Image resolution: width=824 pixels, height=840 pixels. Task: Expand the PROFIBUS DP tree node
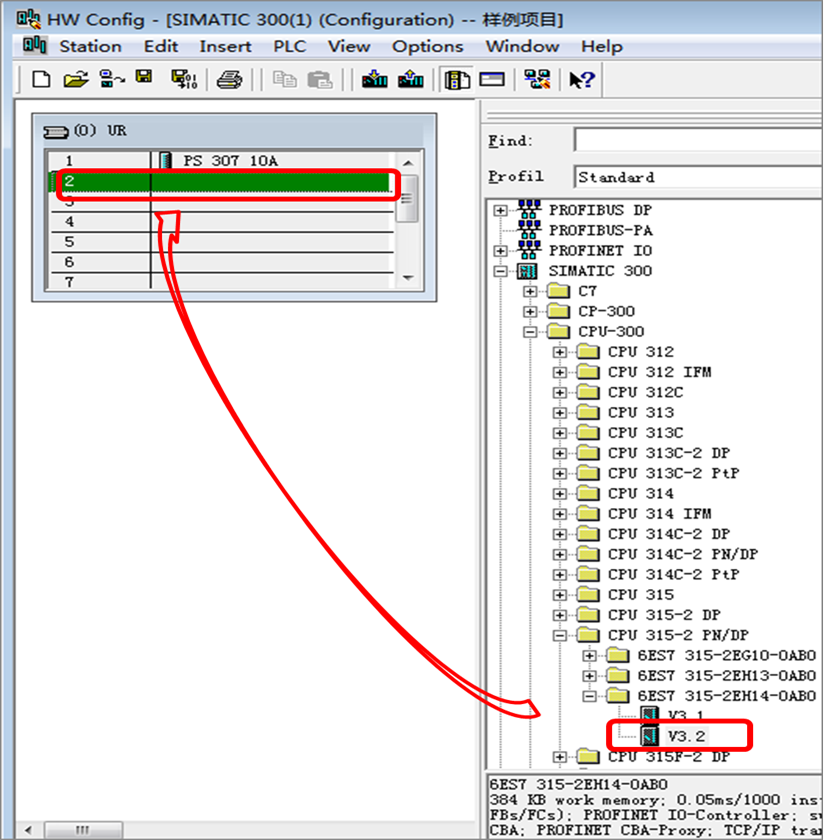point(500,211)
